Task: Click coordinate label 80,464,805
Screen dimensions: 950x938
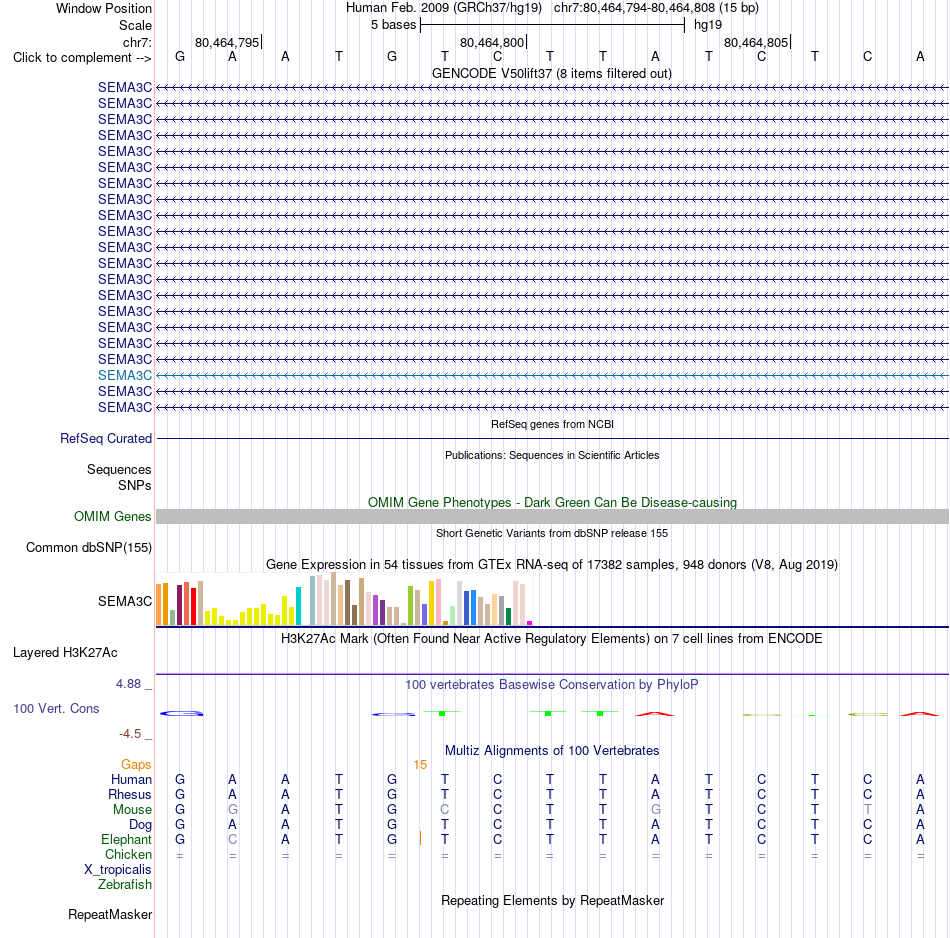Action: click(x=756, y=42)
